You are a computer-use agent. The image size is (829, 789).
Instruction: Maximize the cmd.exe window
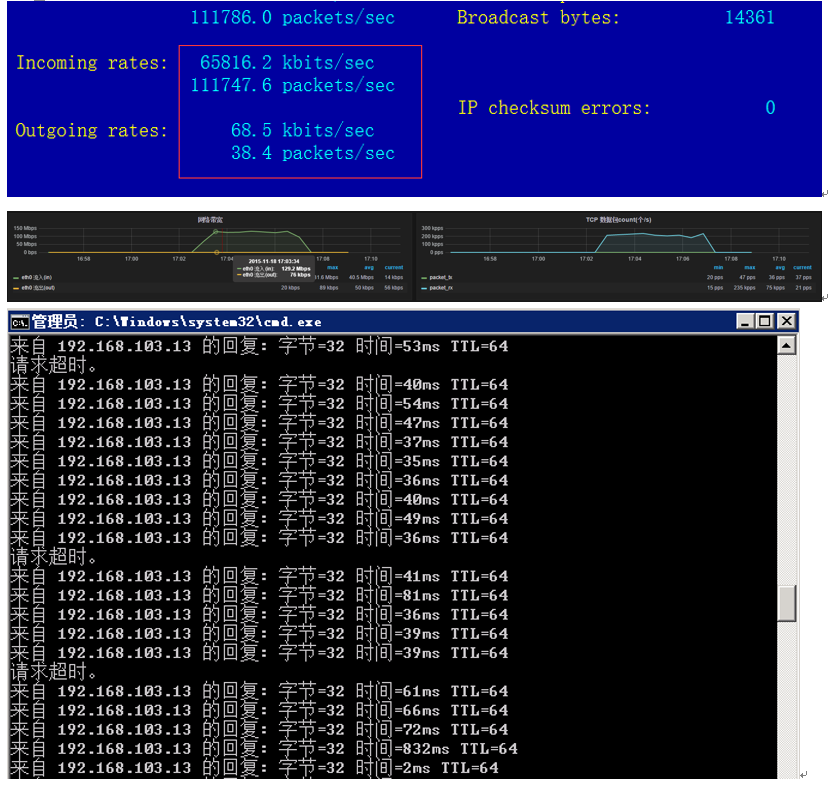pos(765,322)
